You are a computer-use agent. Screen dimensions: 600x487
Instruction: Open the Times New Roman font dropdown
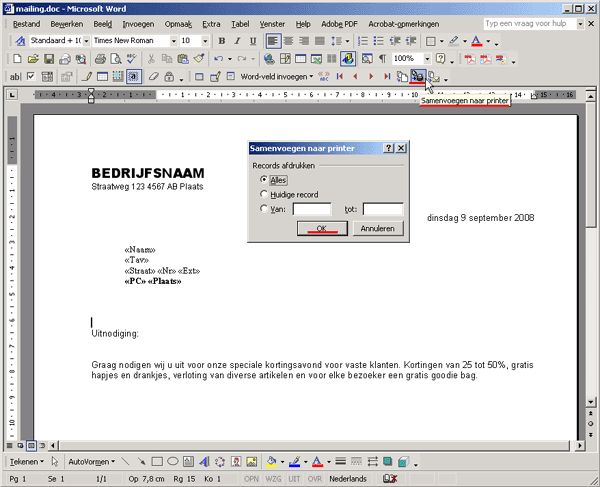click(x=176, y=41)
